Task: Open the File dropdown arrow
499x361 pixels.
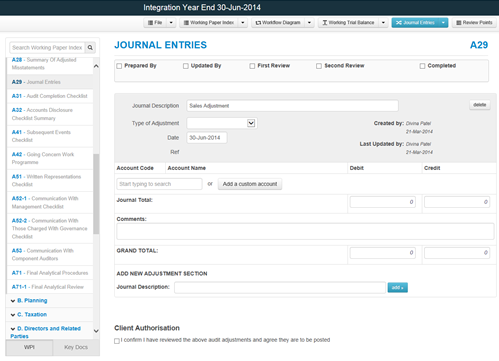Action: point(171,23)
